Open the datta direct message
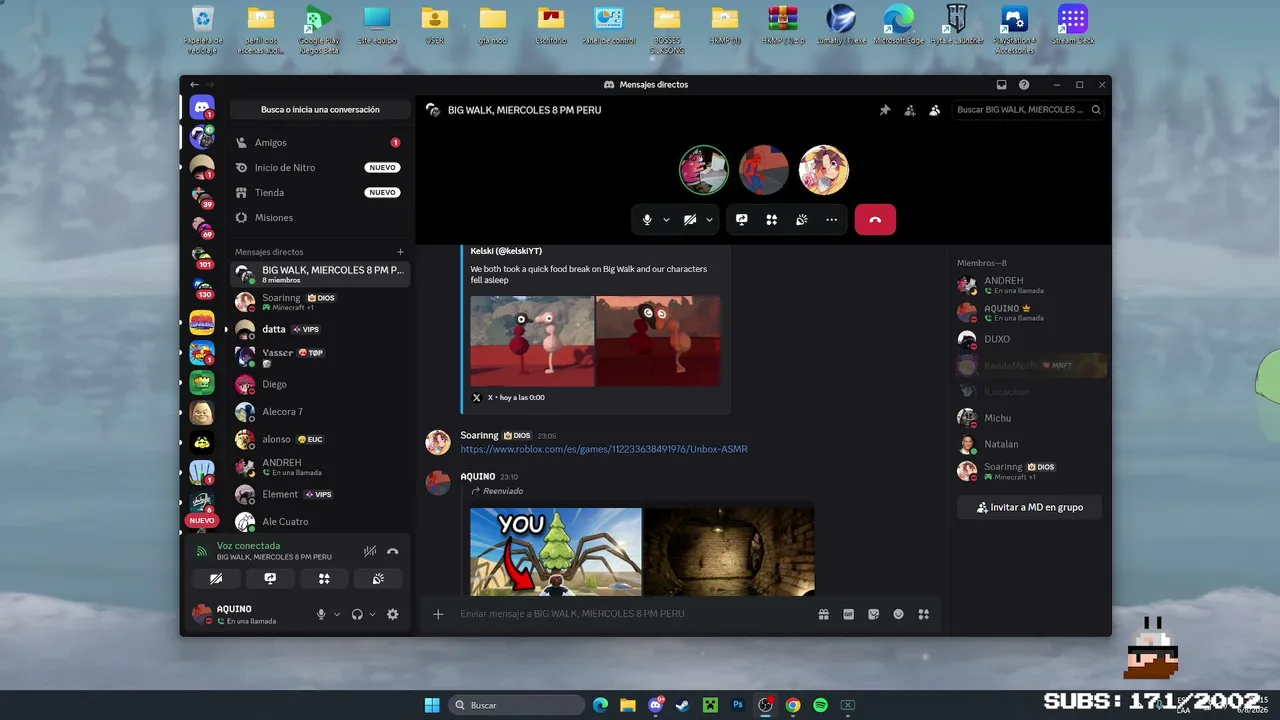The height and width of the screenshot is (720, 1280). [320, 329]
